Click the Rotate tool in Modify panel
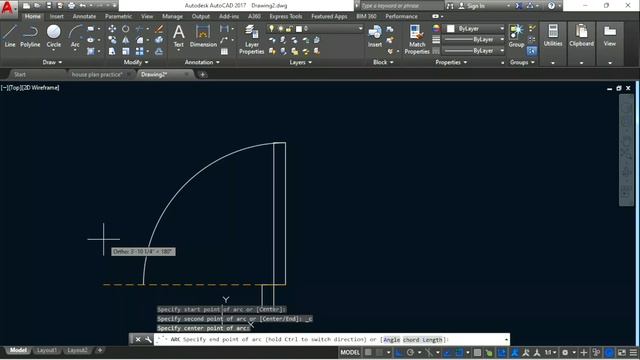 coord(126,29)
